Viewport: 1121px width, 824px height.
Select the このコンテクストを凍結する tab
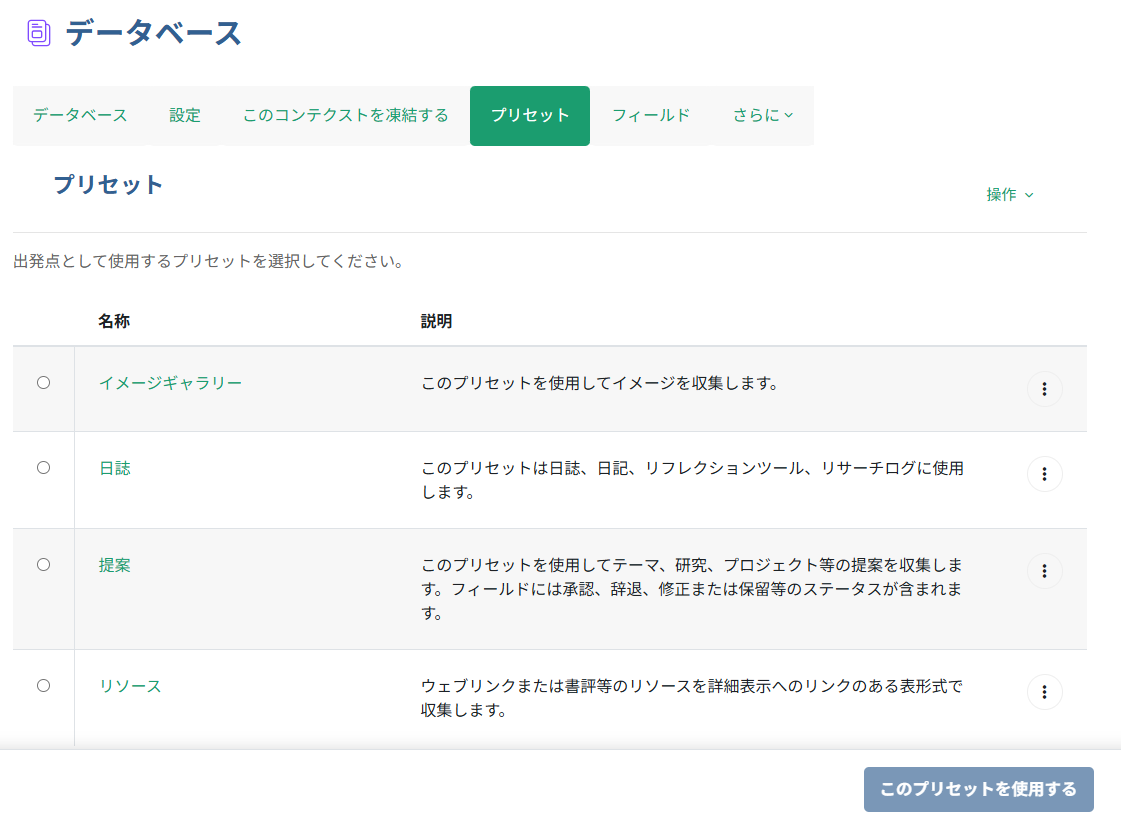click(344, 115)
